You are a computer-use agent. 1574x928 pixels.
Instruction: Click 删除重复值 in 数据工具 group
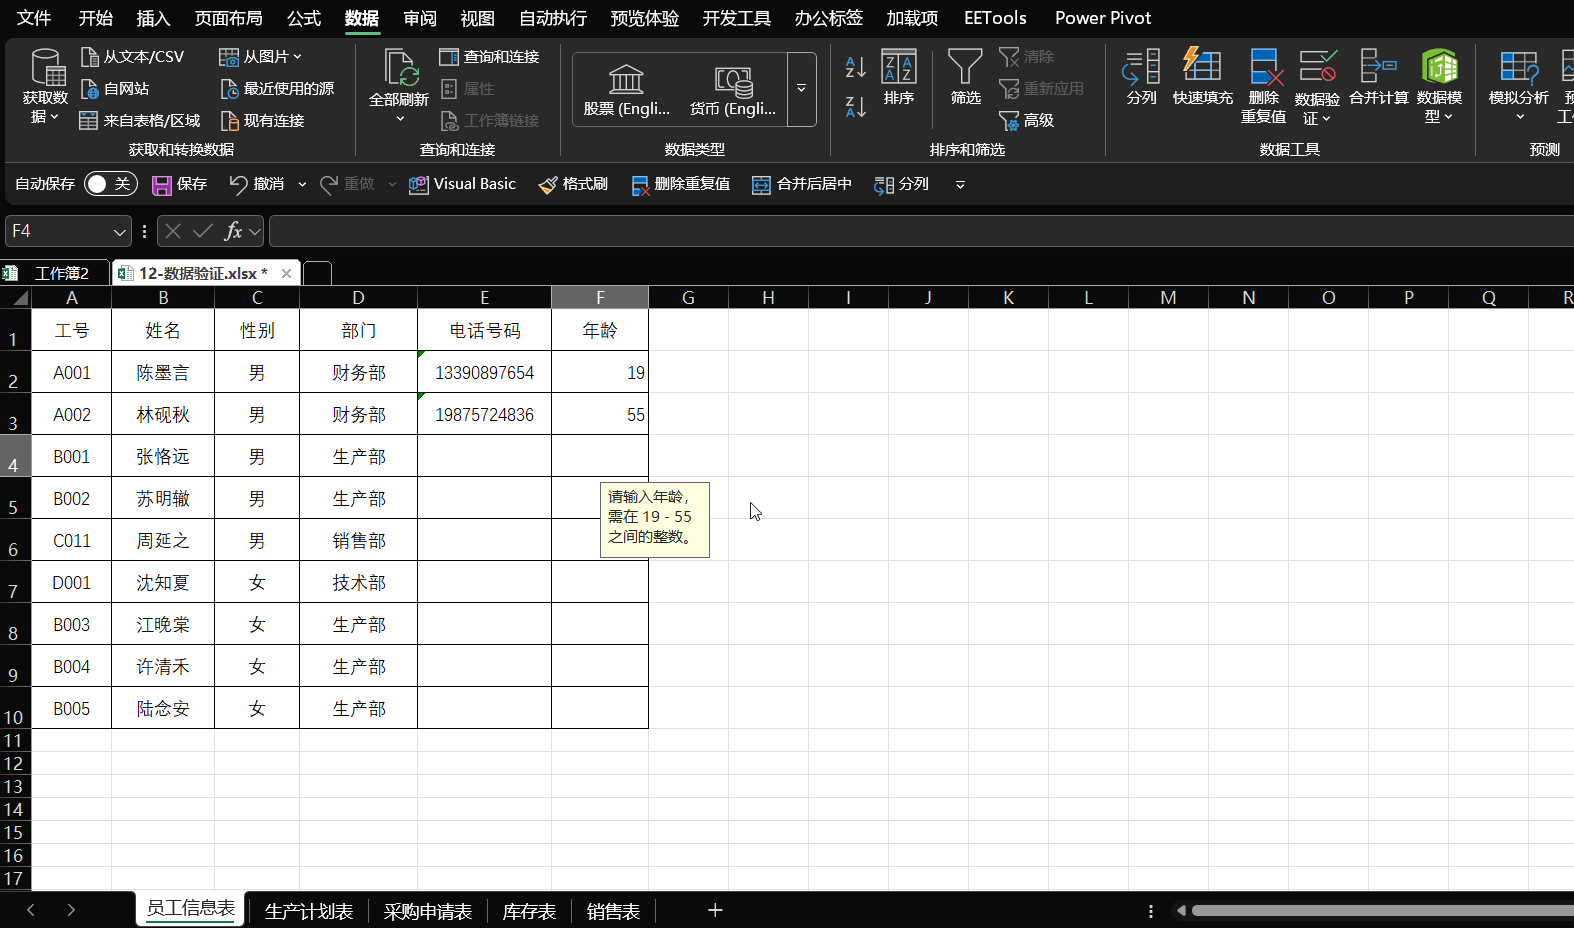point(1264,86)
